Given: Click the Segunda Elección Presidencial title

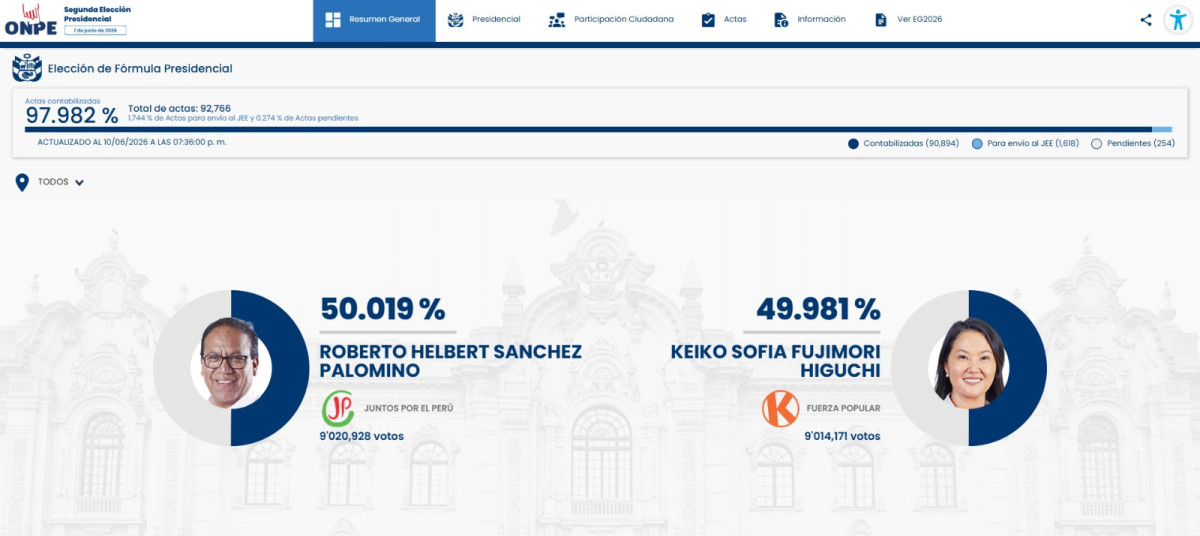Looking at the screenshot, I should click(97, 14).
